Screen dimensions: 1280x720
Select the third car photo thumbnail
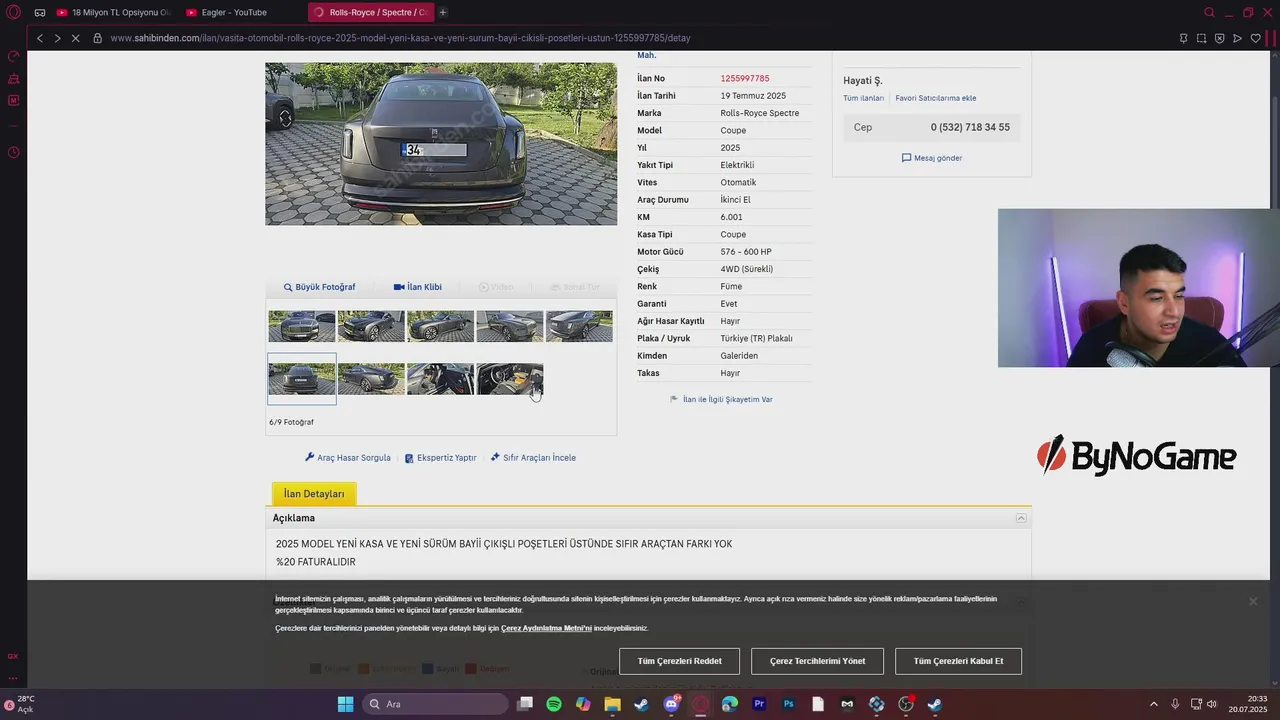tap(440, 326)
